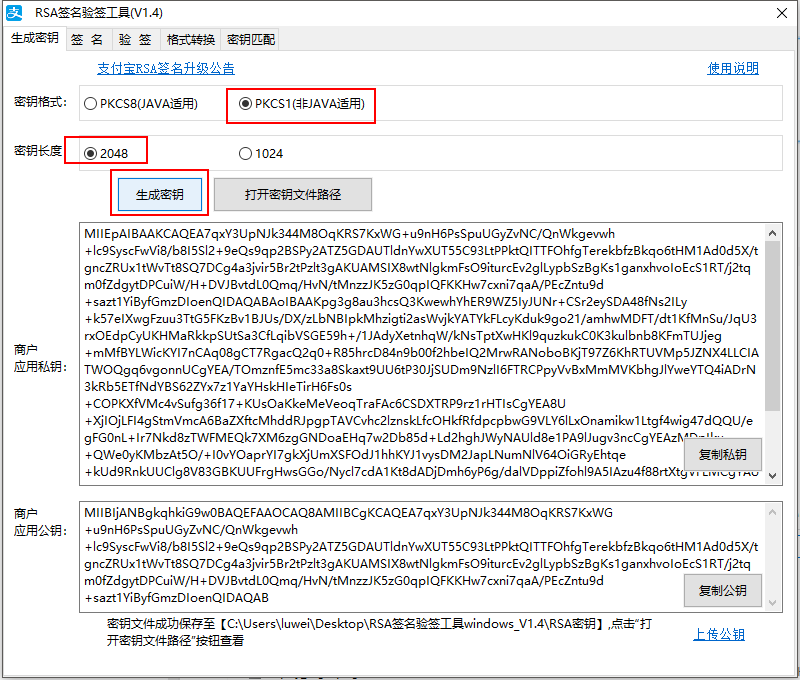Click private key scrollbar down arrow

coord(772,475)
